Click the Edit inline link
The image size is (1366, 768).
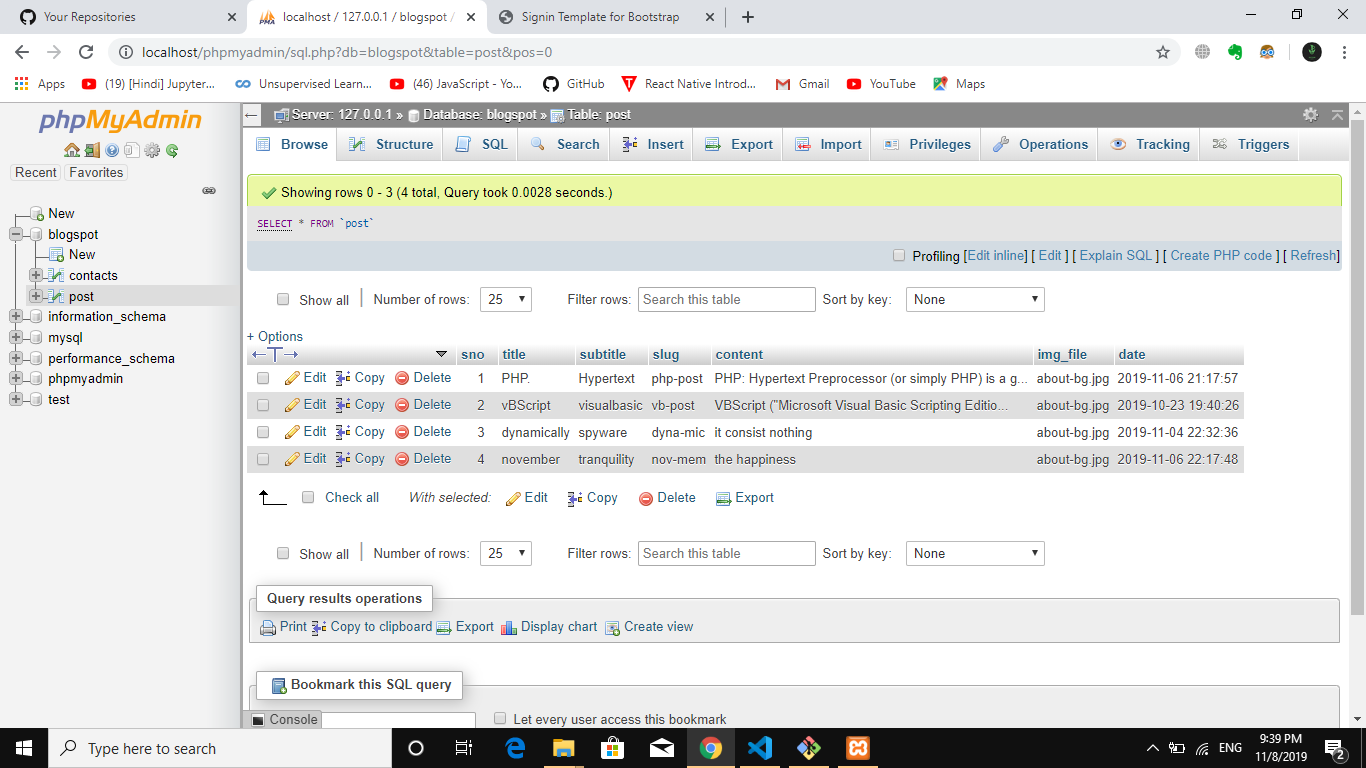click(x=997, y=256)
